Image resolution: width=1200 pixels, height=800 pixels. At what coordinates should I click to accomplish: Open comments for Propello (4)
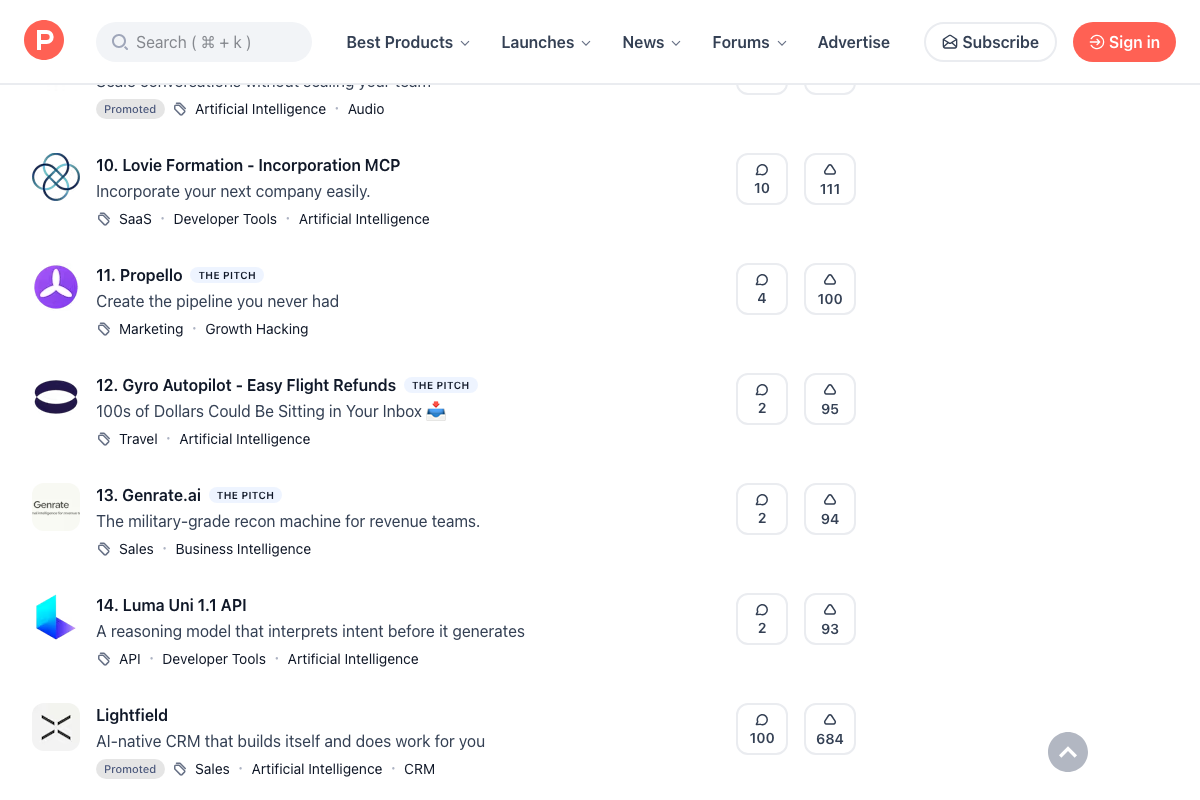[x=762, y=289]
